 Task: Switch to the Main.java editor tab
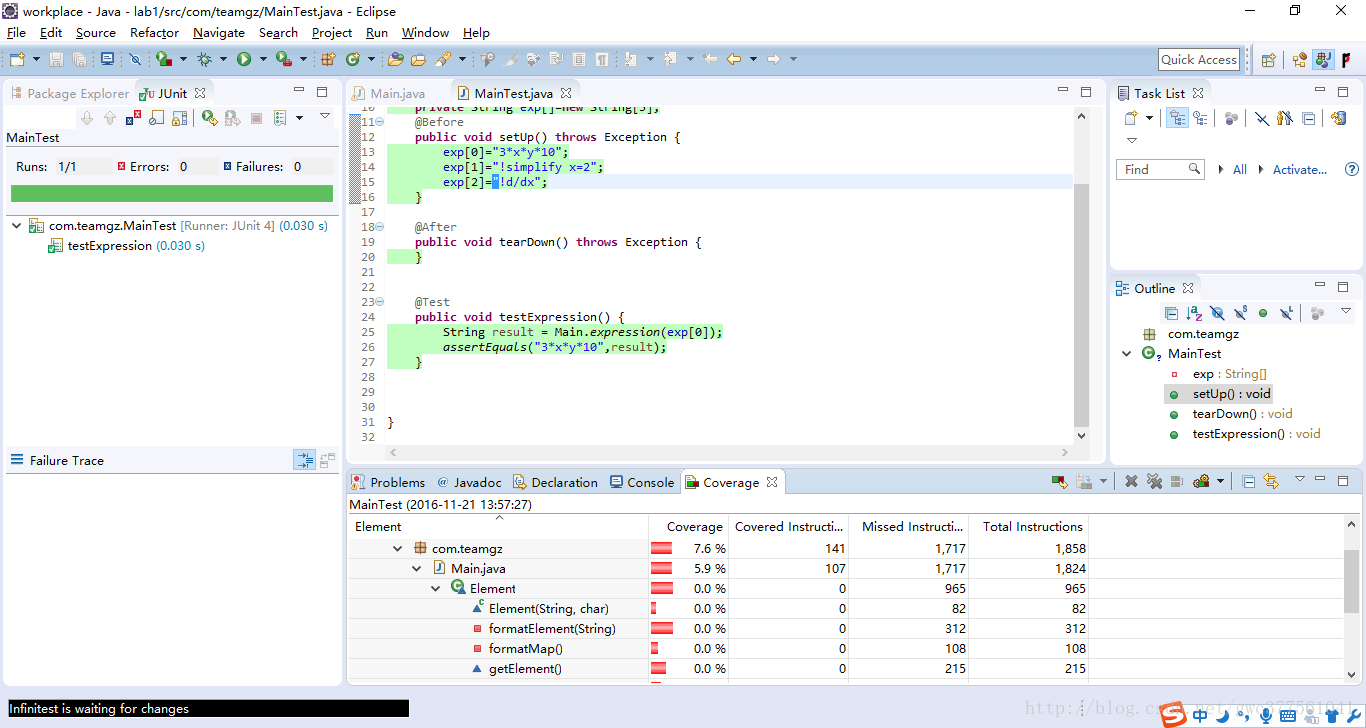(397, 93)
